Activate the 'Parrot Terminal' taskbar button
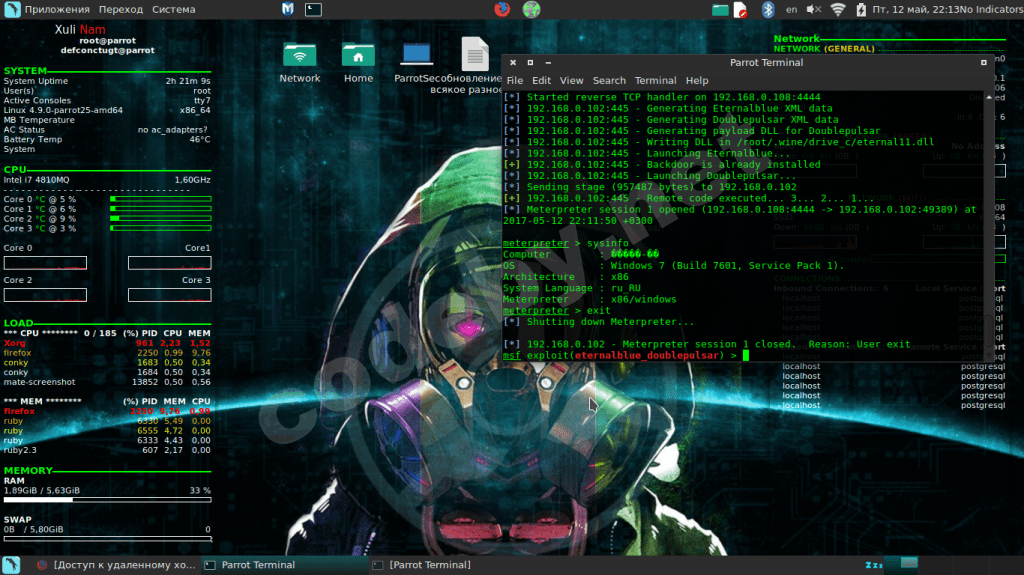Viewport: 1024px width, 575px height. [285, 565]
